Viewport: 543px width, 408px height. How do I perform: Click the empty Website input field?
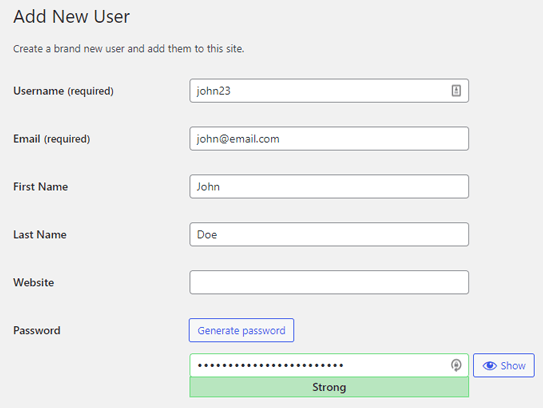[329, 282]
